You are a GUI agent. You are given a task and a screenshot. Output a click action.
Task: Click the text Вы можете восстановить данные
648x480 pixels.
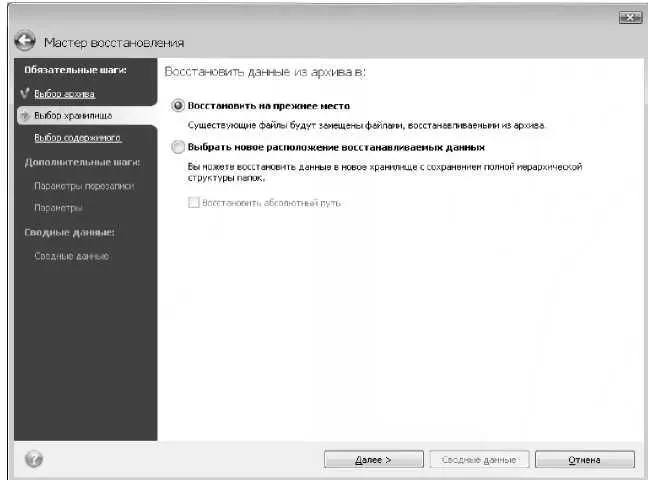pyautogui.click(x=385, y=172)
